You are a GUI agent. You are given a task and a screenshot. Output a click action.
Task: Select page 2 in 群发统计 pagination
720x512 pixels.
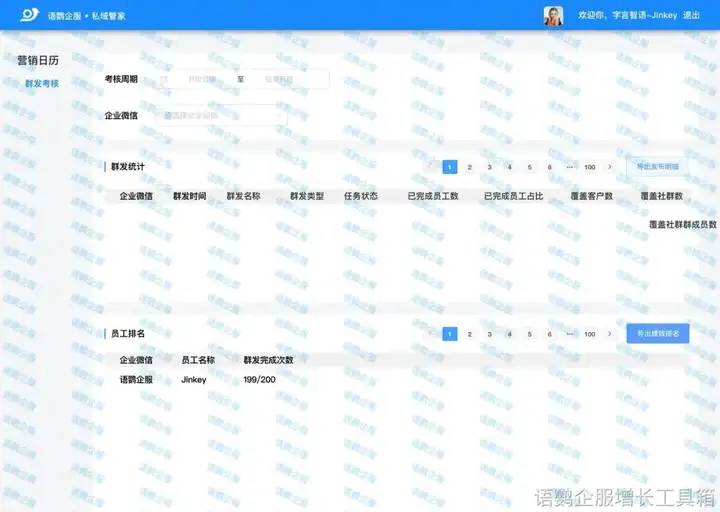[x=469, y=167]
